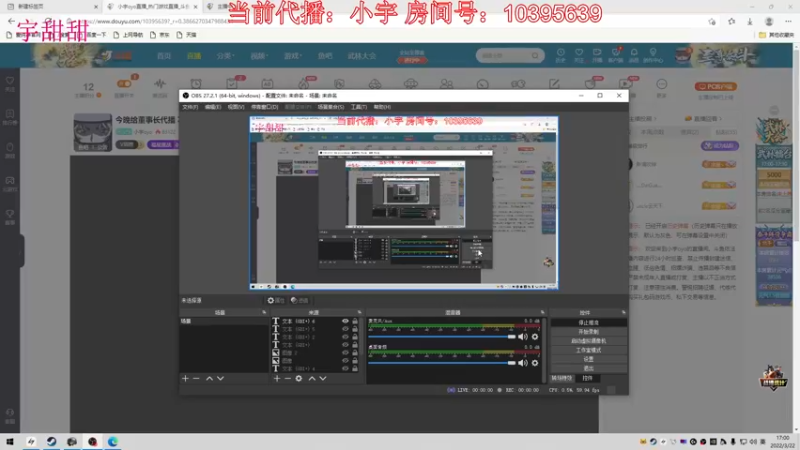This screenshot has height=450, width=800.
Task: Click the 滤镜 filters button above the docks
Action: coord(299,301)
